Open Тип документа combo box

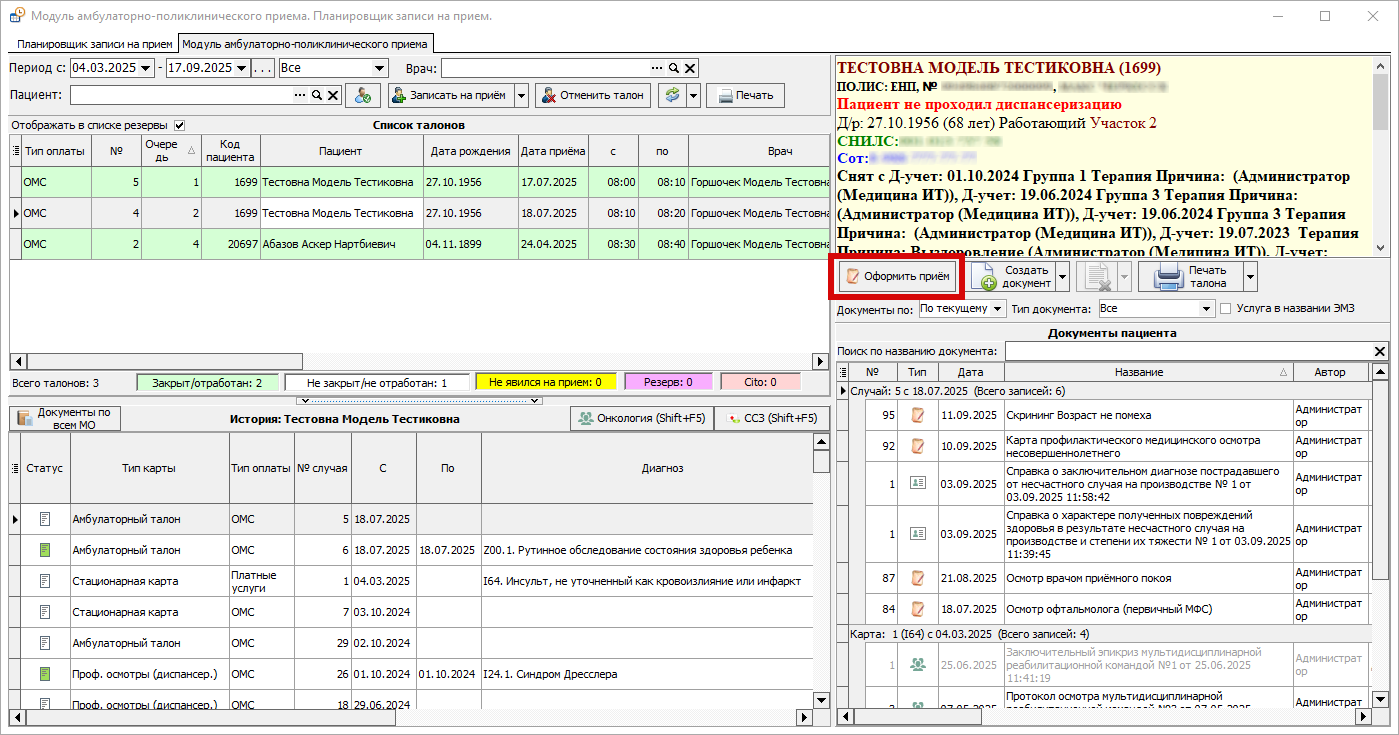[x=1157, y=309]
